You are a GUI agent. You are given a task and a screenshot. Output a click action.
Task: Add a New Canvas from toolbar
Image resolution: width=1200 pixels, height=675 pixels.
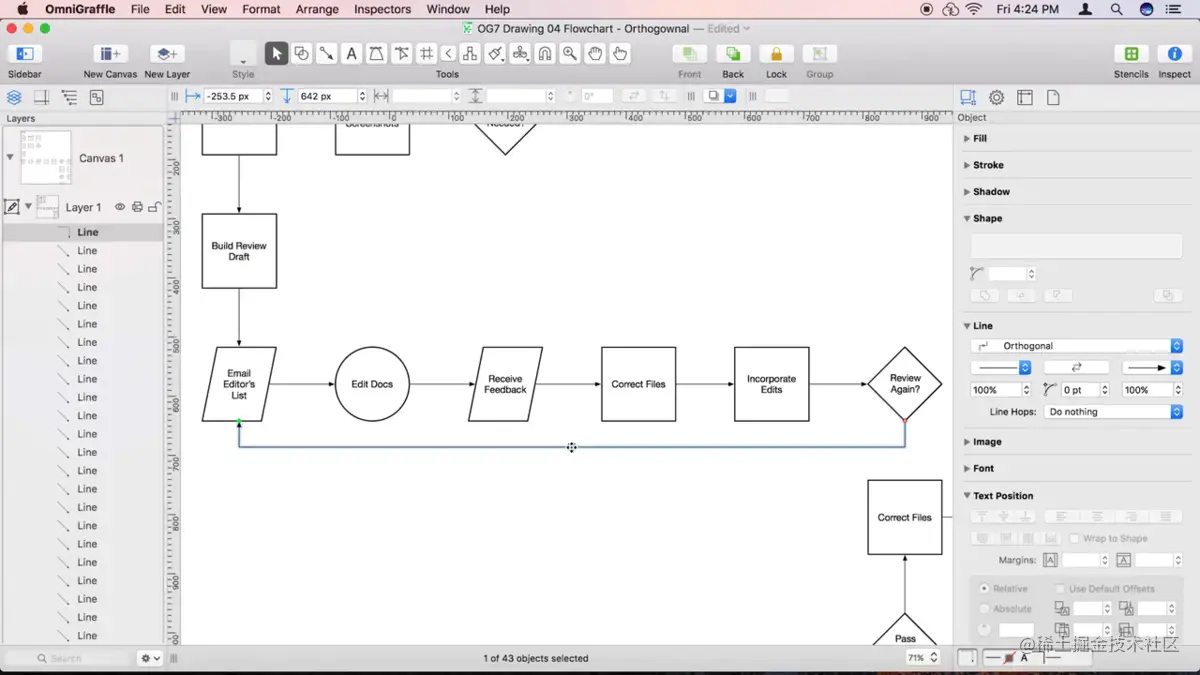110,54
